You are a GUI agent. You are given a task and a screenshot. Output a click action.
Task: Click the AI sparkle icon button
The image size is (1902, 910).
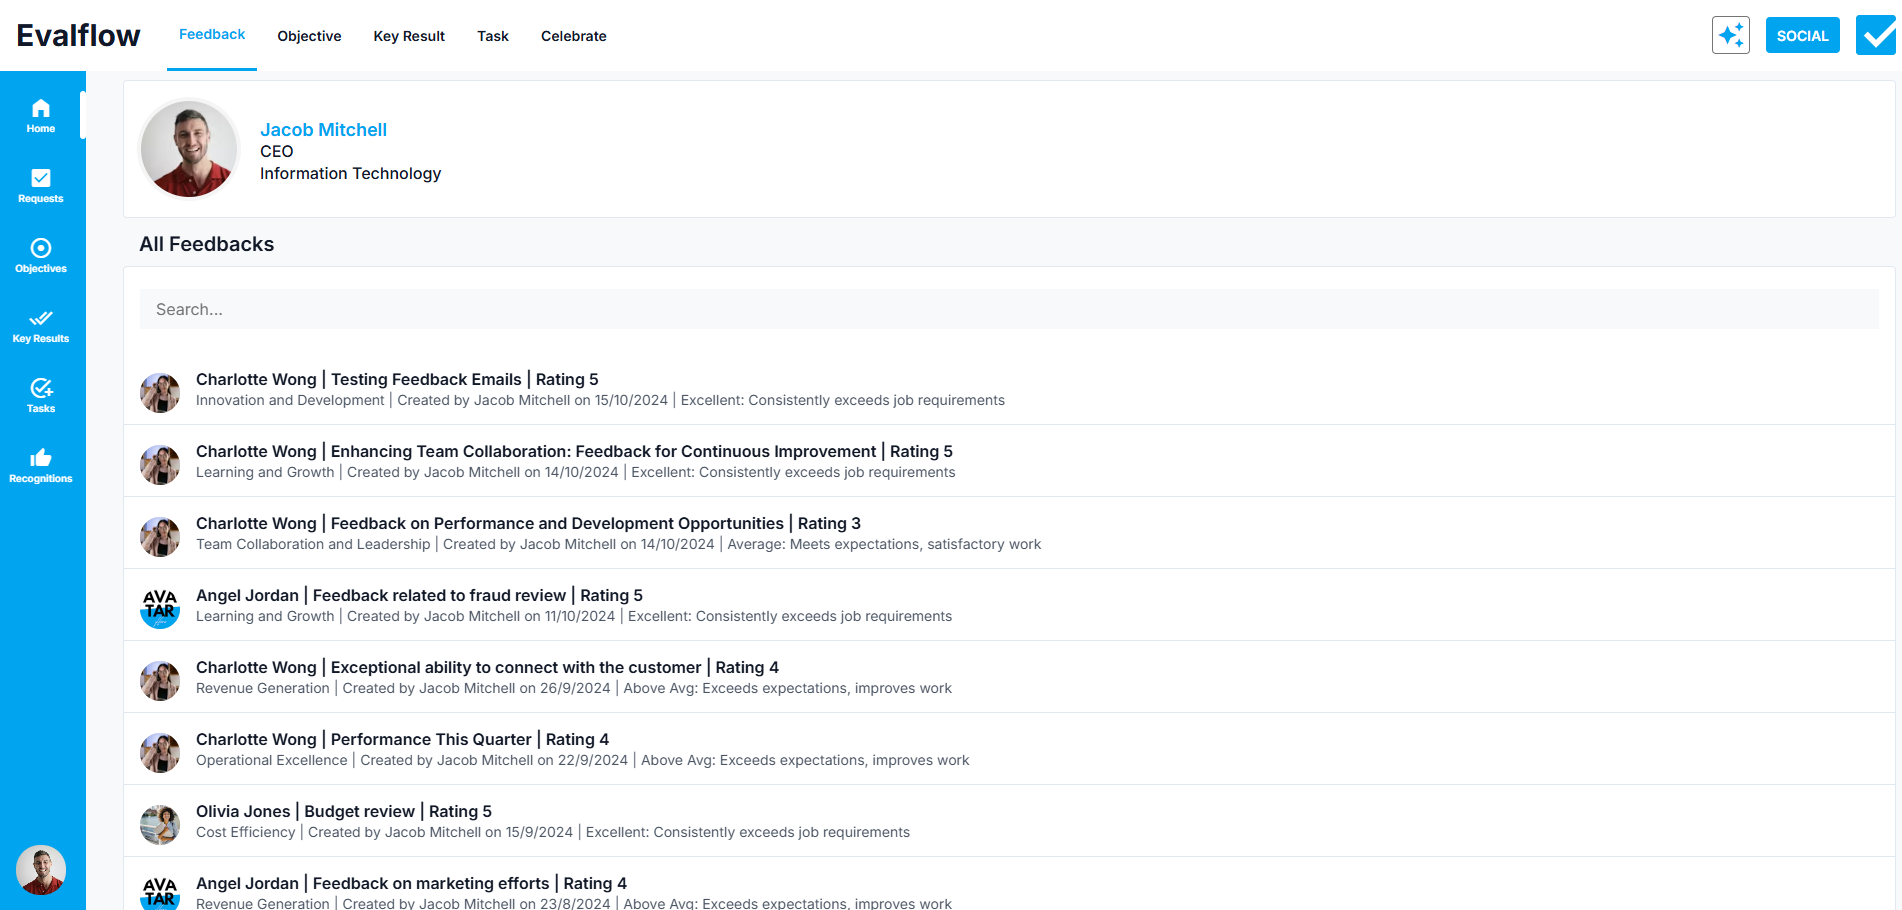click(x=1730, y=35)
